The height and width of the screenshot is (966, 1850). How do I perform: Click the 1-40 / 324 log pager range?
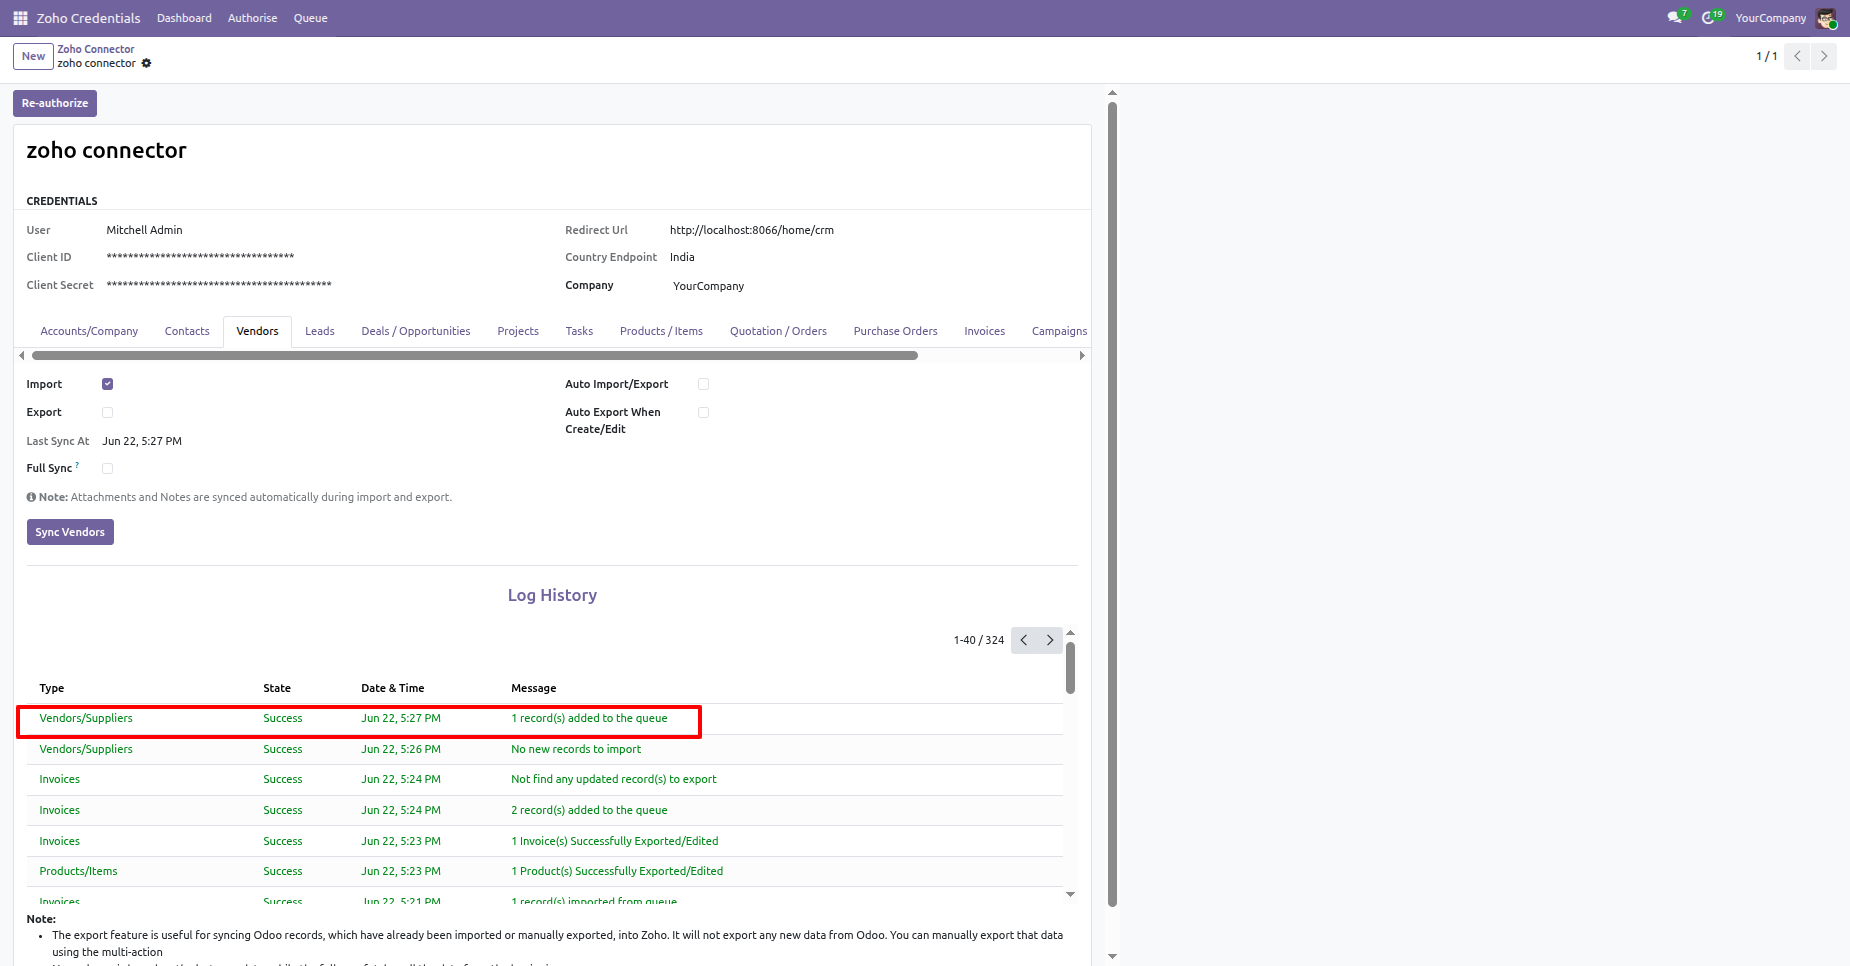tap(979, 640)
